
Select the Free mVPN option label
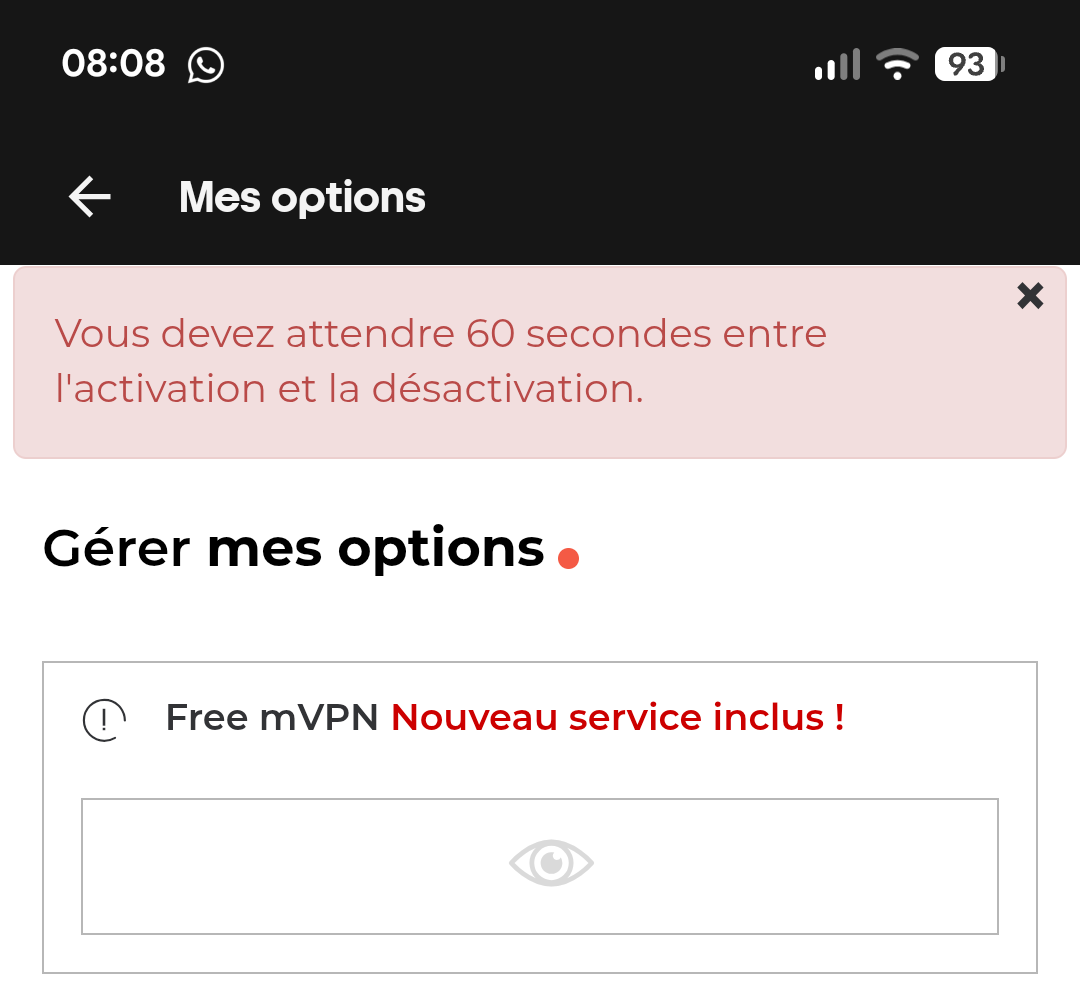coord(271,717)
